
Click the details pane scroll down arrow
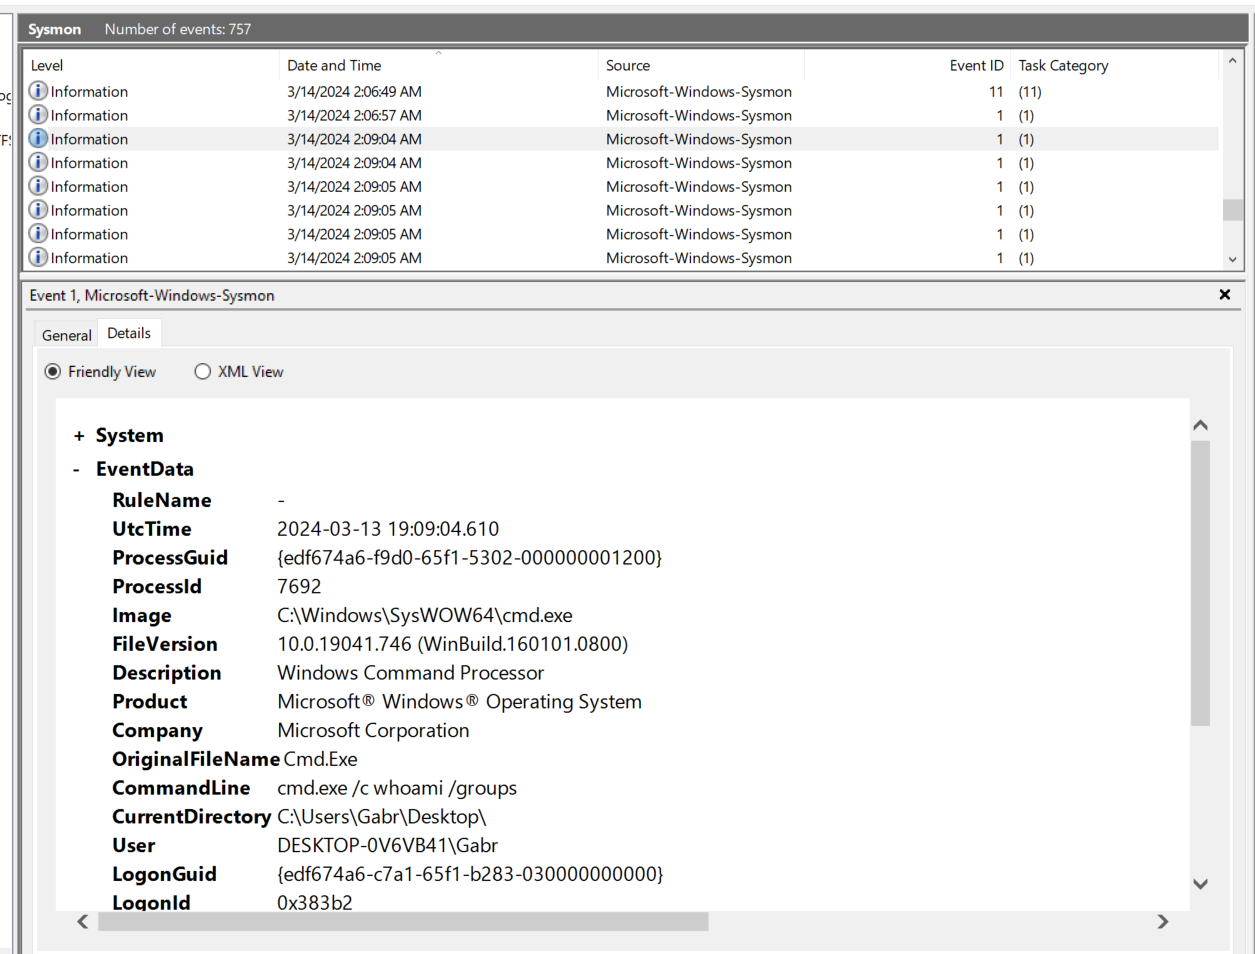[x=1201, y=884]
